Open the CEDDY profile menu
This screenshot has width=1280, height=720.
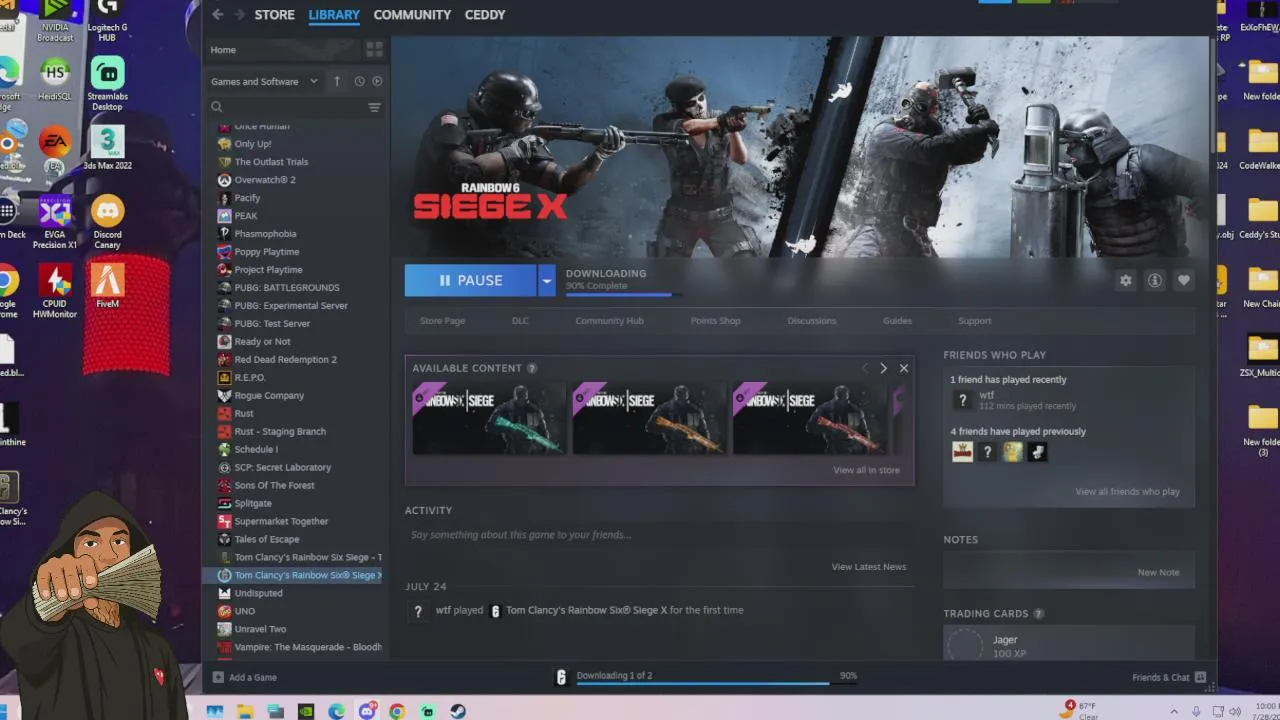click(485, 15)
